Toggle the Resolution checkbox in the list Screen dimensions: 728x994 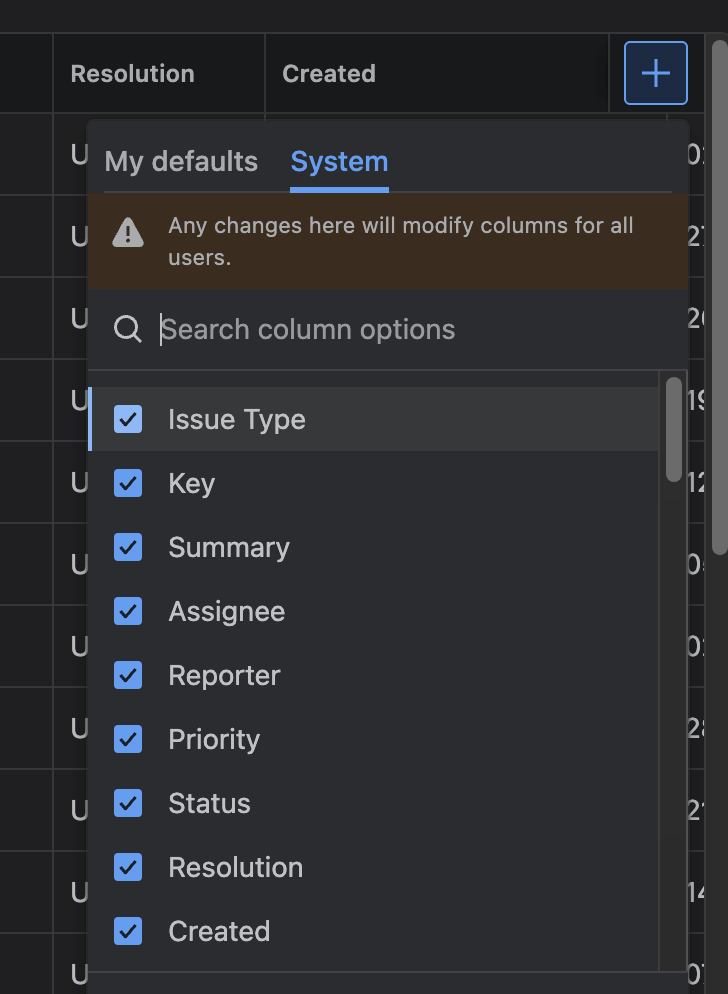(128, 867)
